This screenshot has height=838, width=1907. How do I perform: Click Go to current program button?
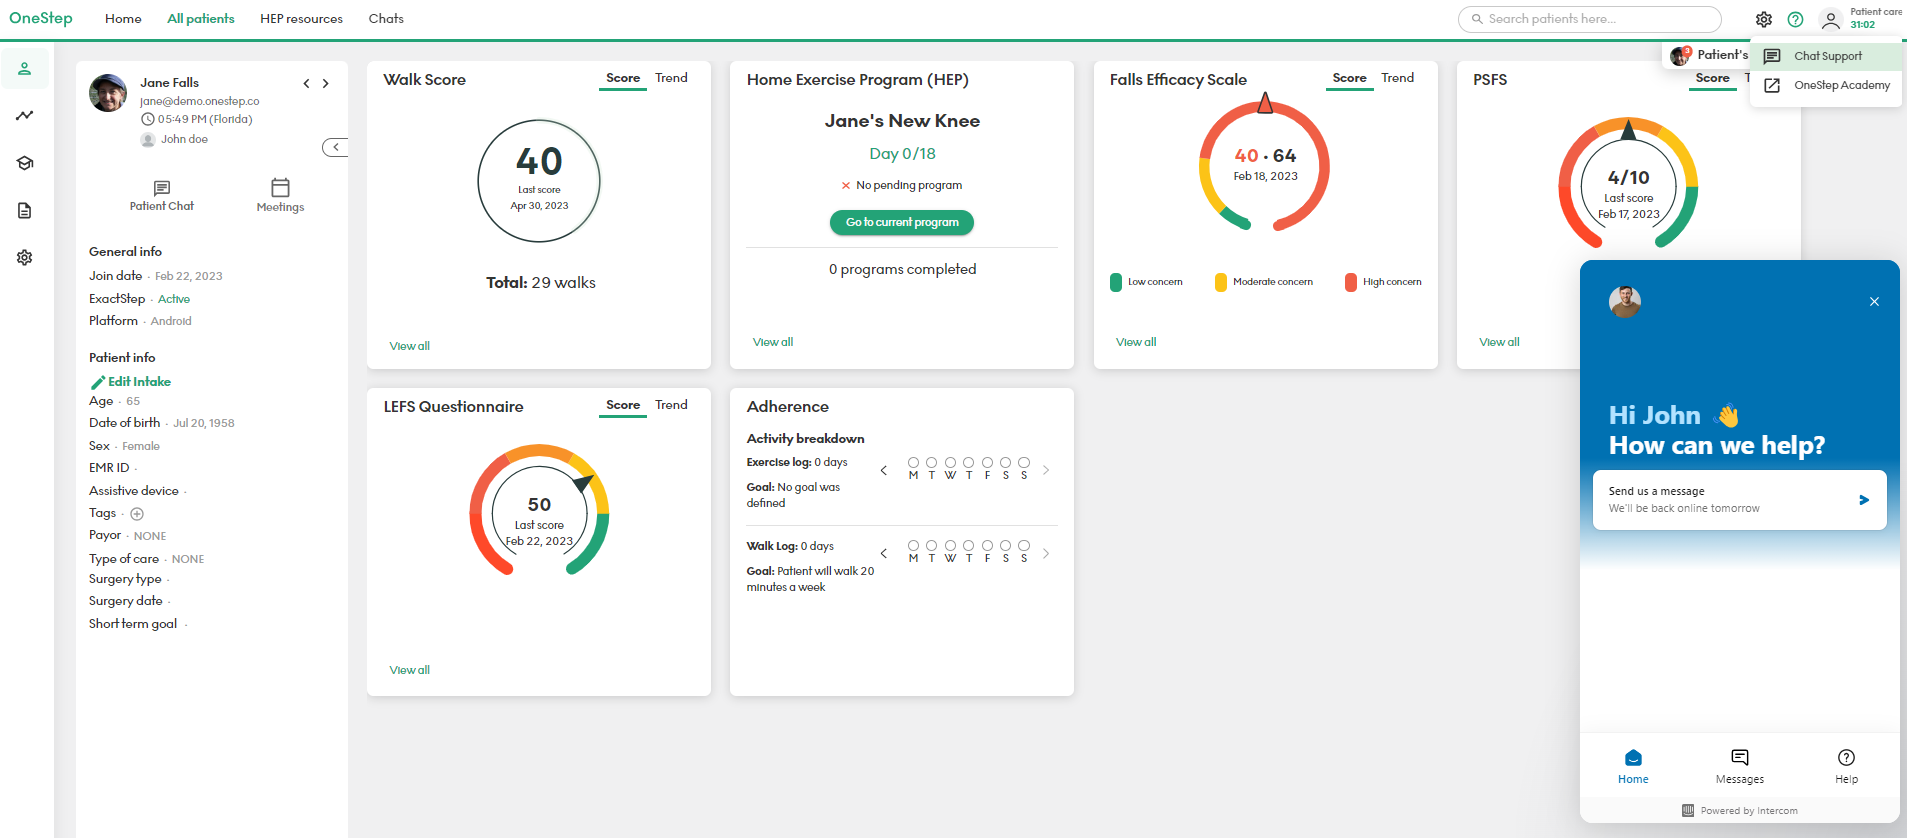(x=901, y=222)
